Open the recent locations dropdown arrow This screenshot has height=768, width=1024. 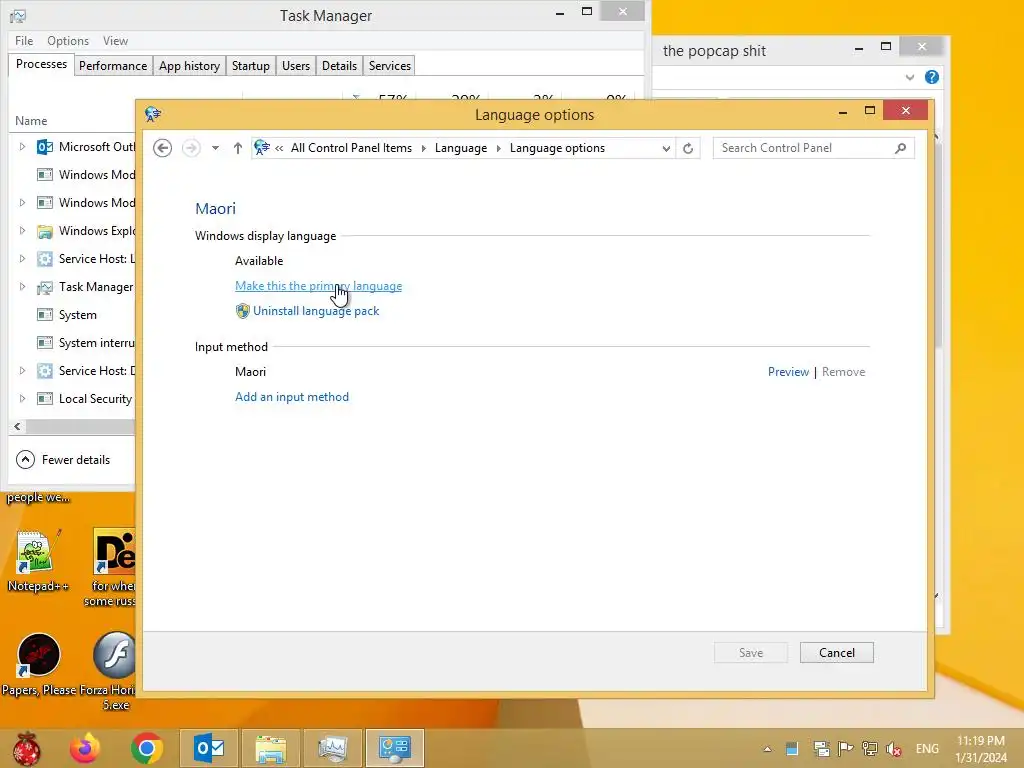(215, 148)
